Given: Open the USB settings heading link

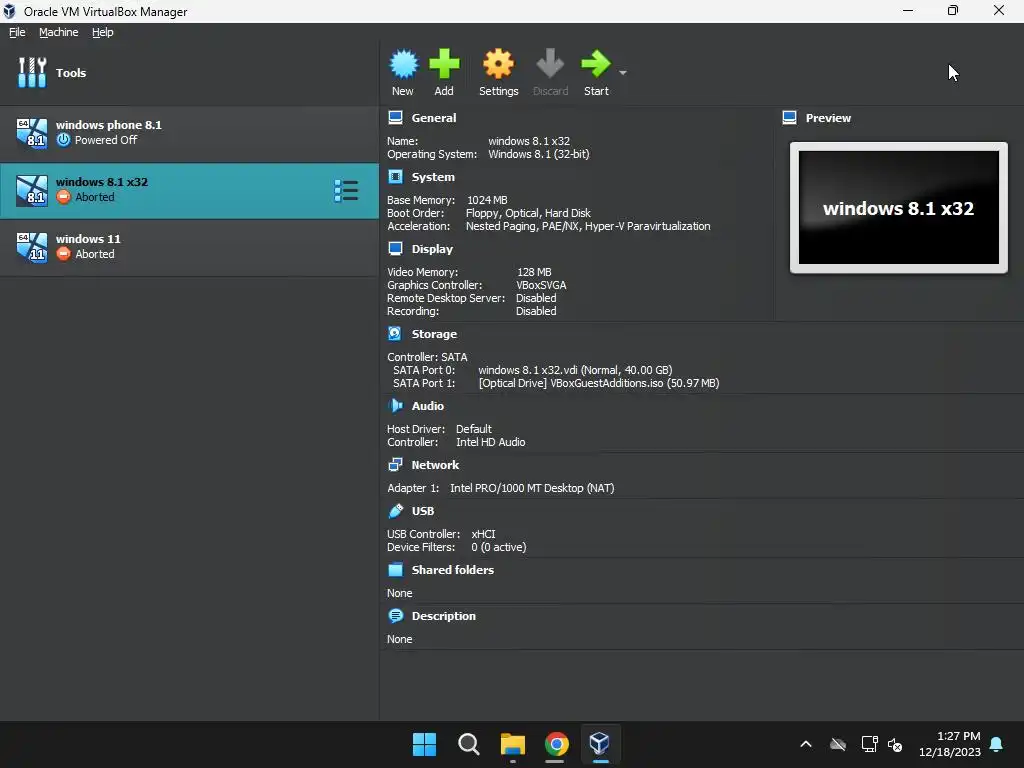Looking at the screenshot, I should click(x=423, y=511).
